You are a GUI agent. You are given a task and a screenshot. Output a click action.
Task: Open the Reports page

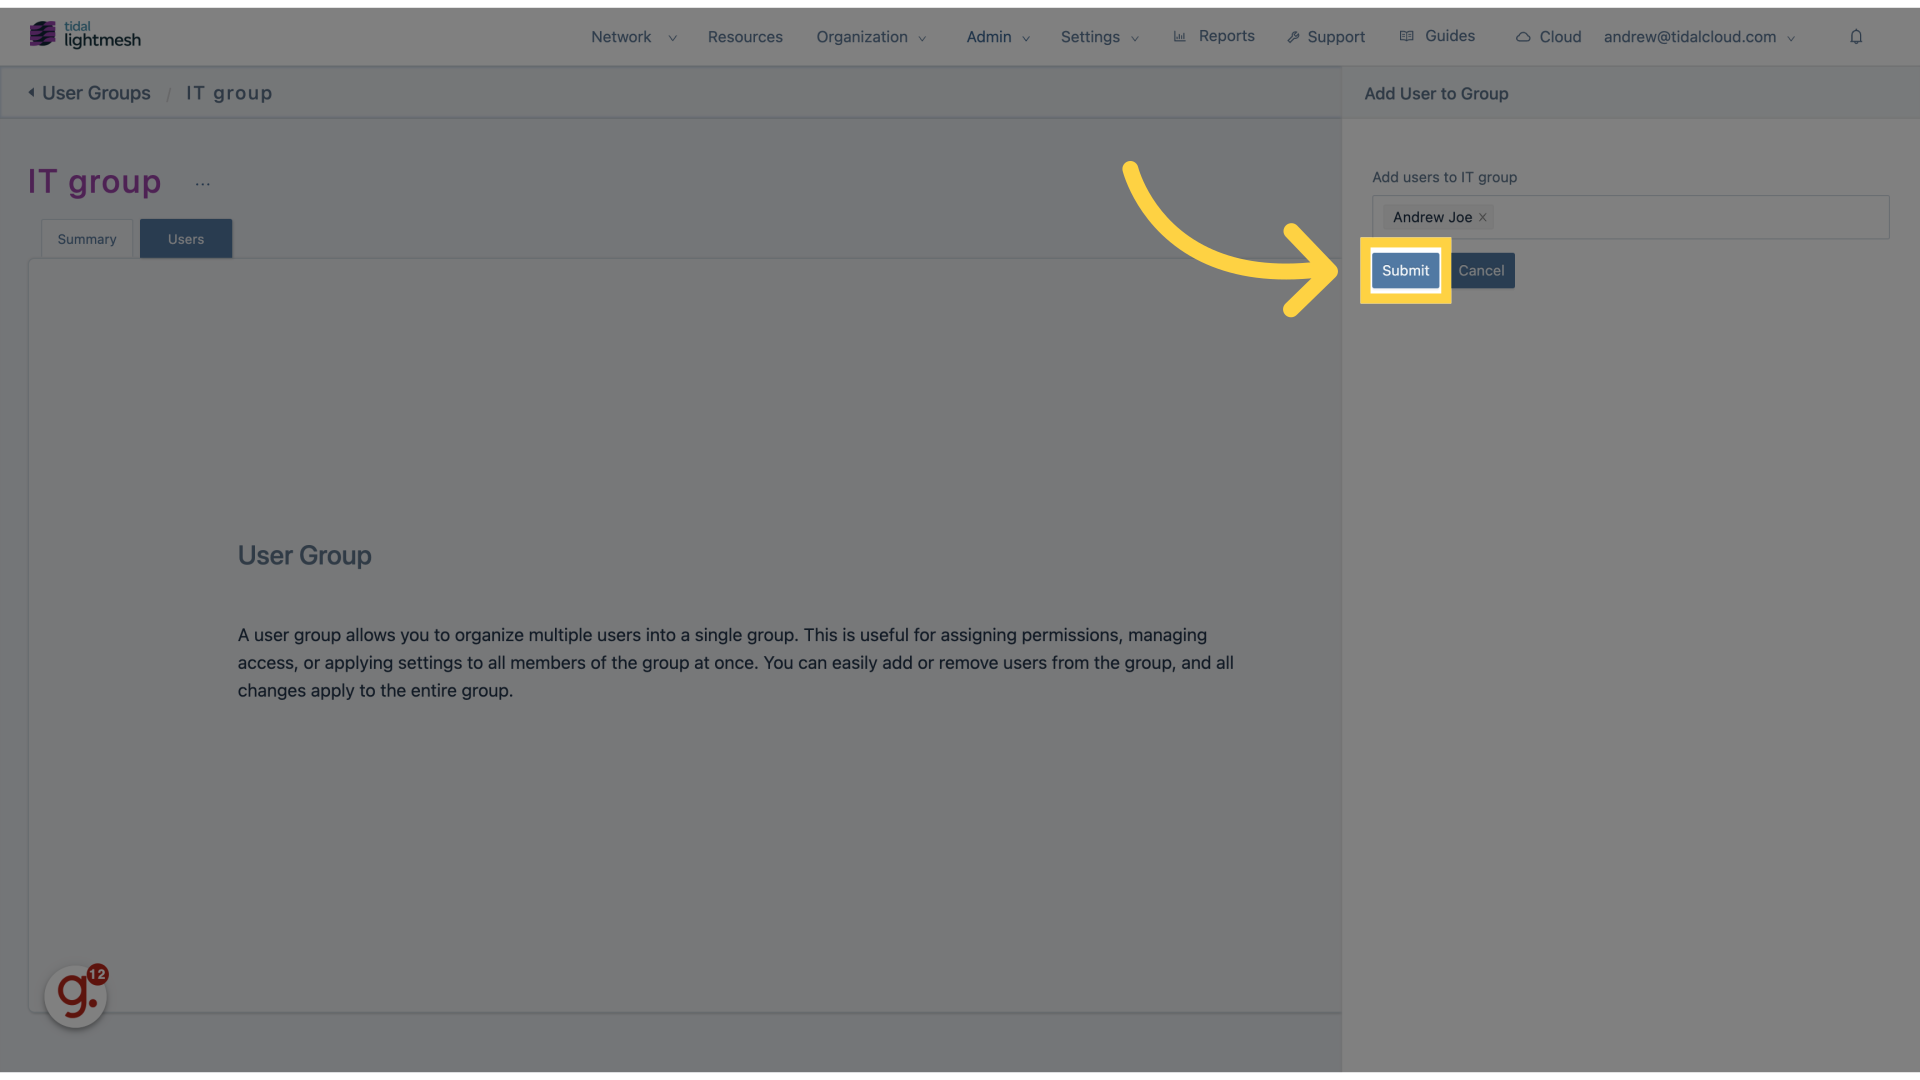click(x=1226, y=36)
